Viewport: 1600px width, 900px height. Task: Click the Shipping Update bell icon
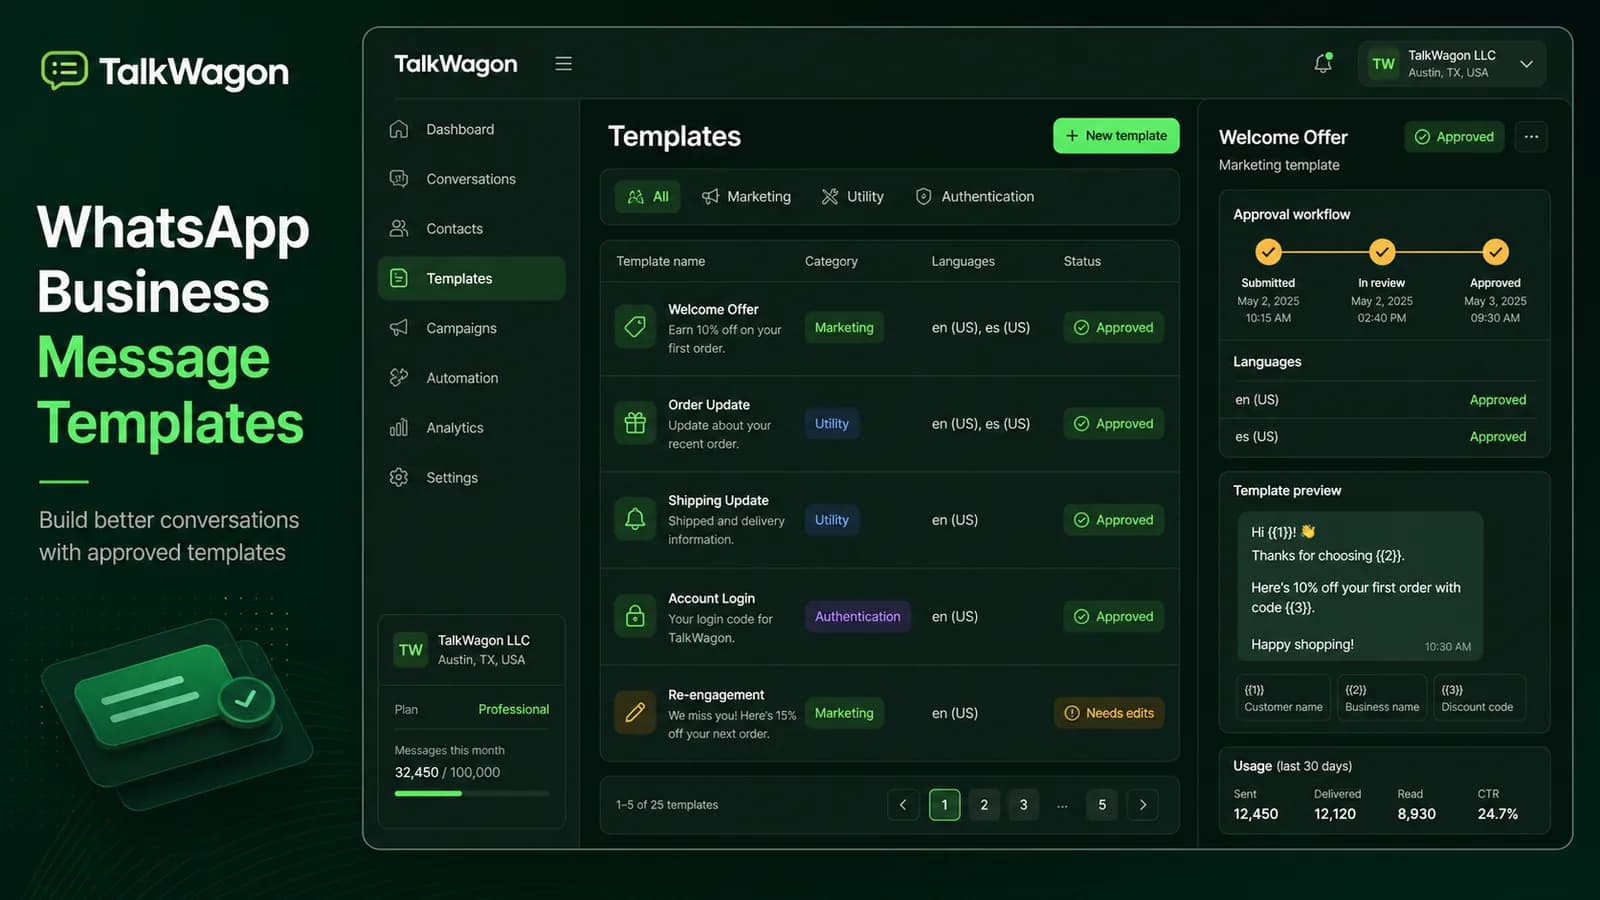point(635,519)
